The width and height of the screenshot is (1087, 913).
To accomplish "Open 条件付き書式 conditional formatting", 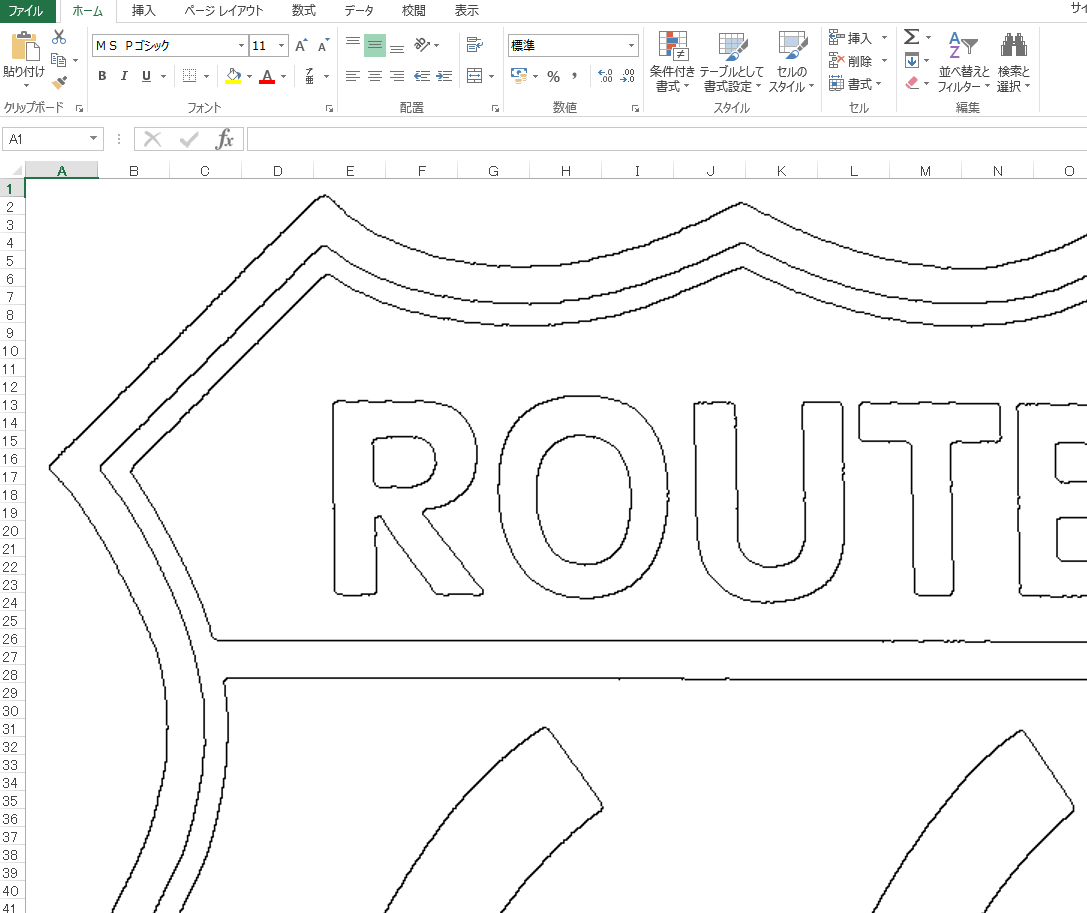I will [672, 62].
